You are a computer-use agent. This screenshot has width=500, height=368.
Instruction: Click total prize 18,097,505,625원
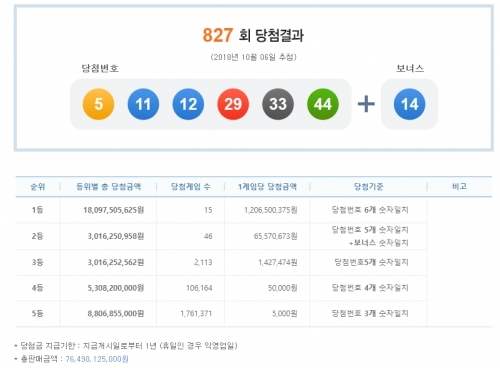click(x=114, y=210)
